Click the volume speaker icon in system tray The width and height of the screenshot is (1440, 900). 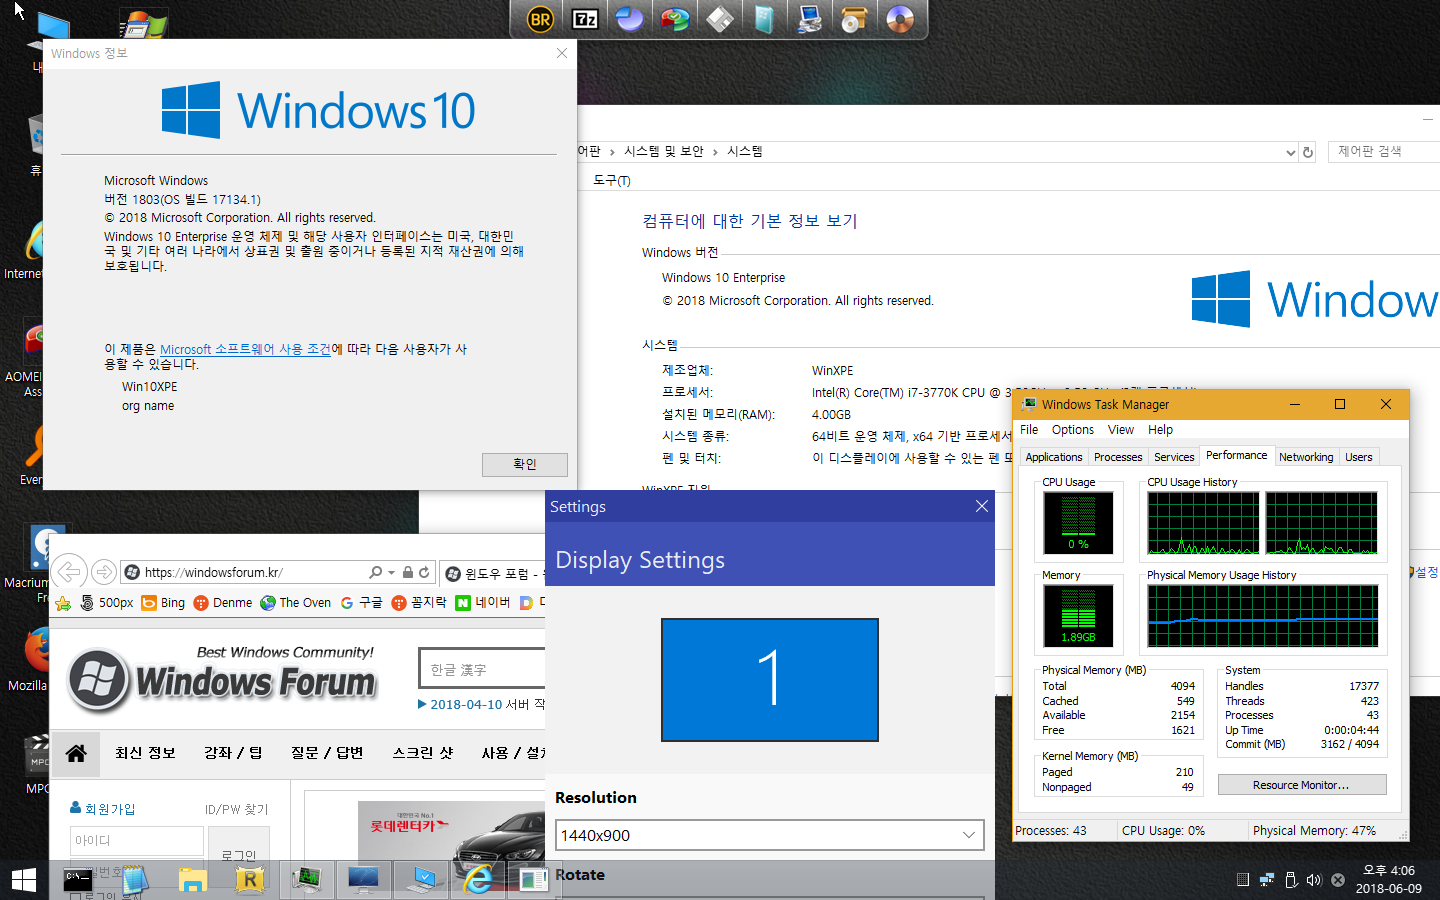point(1314,880)
